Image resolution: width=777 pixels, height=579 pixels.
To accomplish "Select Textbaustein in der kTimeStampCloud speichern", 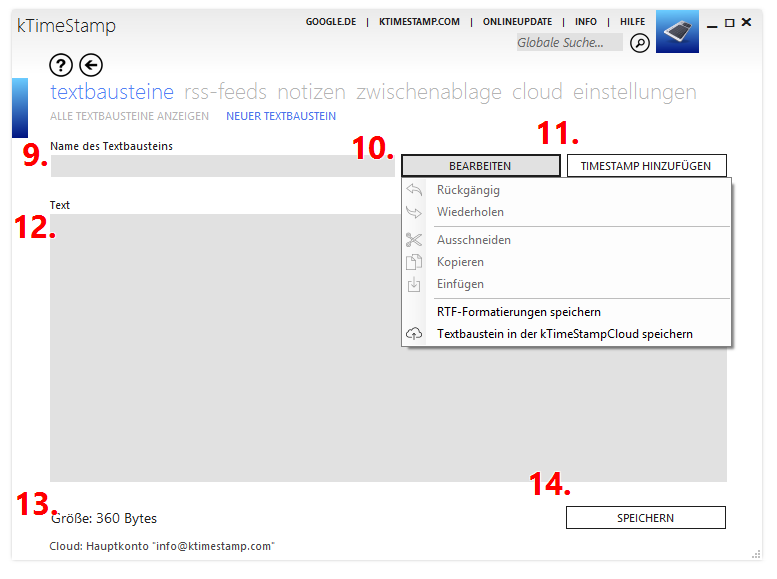I will tap(566, 334).
